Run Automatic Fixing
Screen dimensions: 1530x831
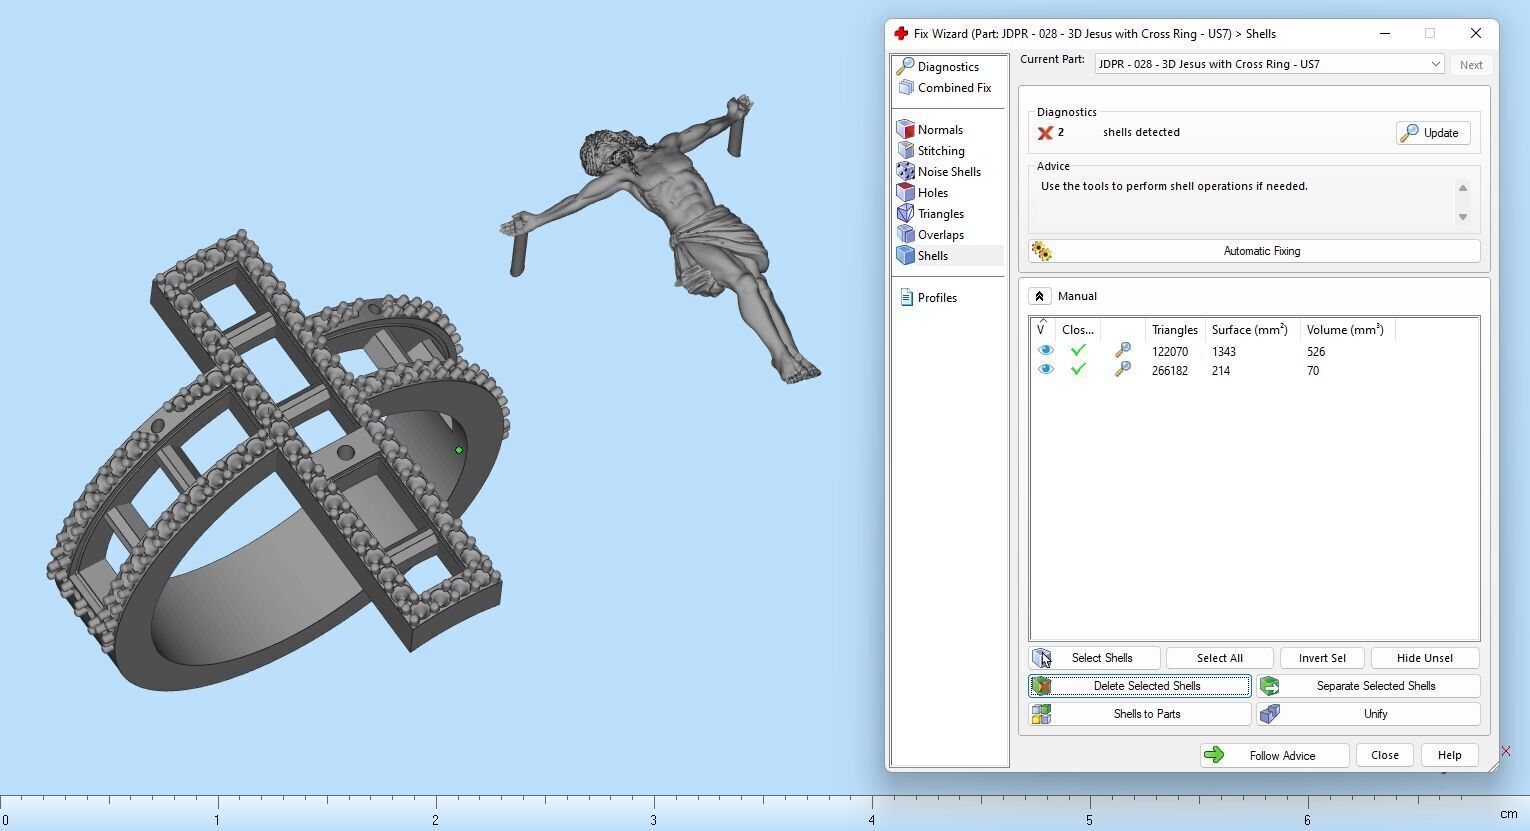click(x=1254, y=251)
